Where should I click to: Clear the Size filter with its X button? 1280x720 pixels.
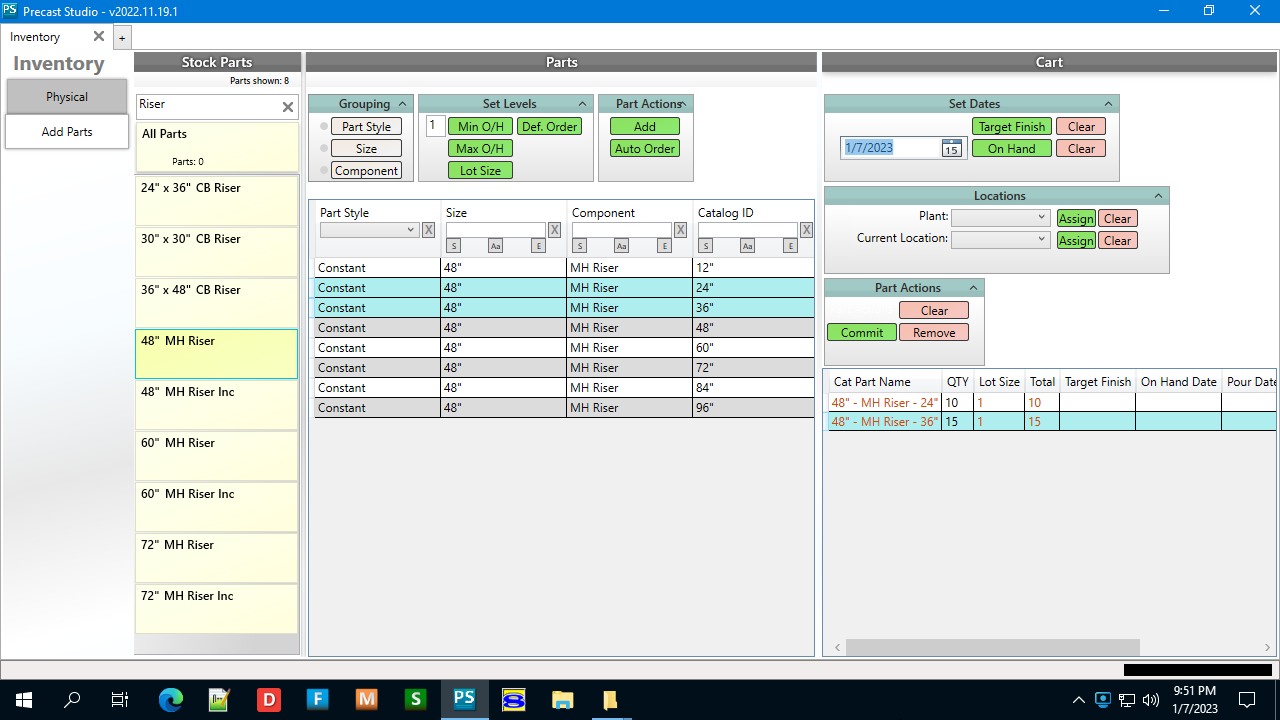pyautogui.click(x=554, y=230)
